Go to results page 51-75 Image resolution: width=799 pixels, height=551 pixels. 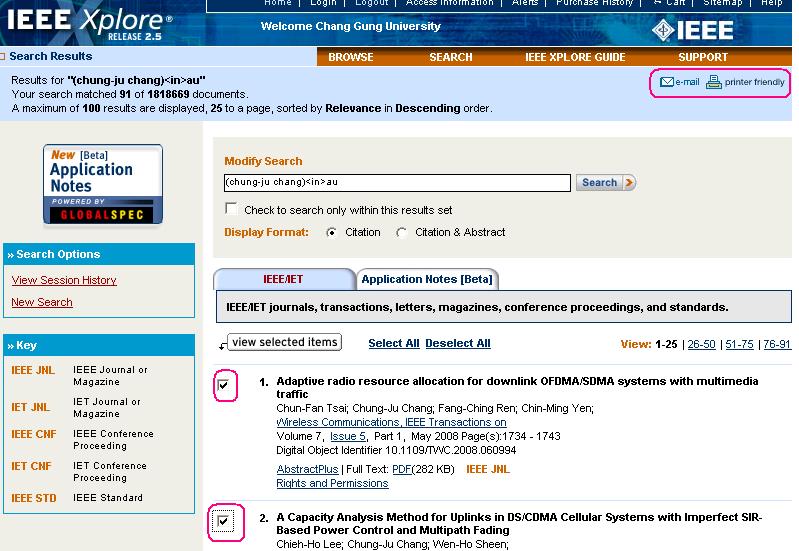coord(739,345)
